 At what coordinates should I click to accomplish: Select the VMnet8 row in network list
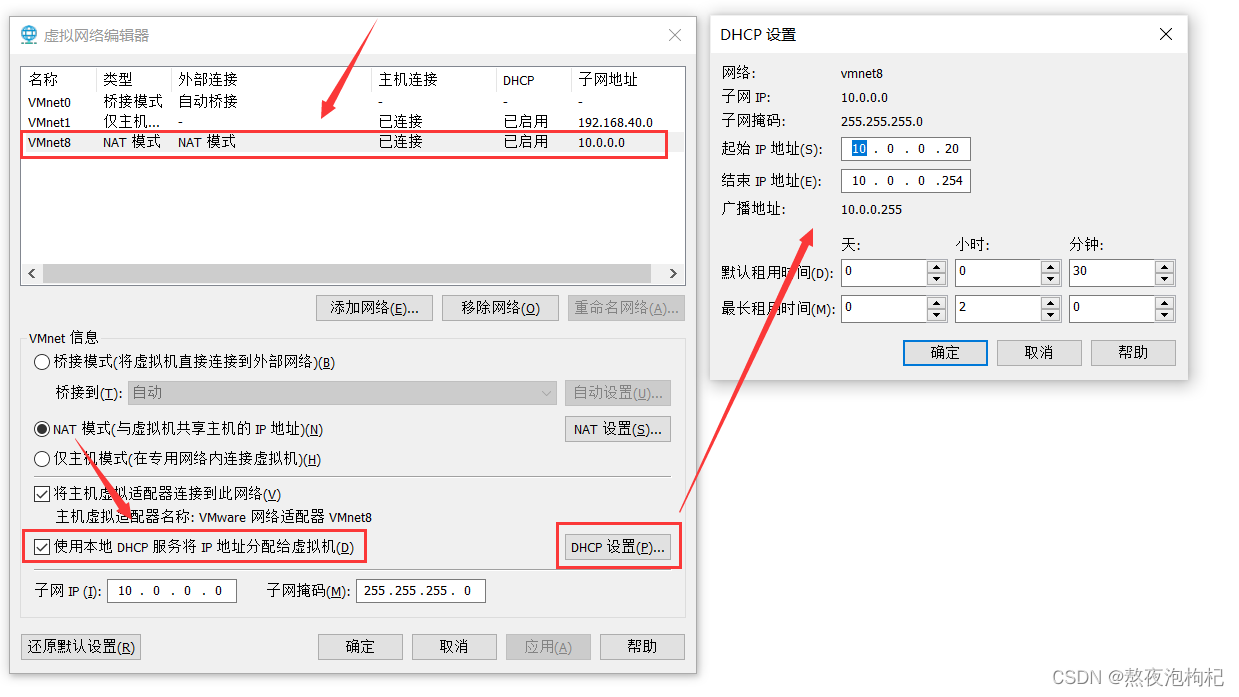pos(300,142)
